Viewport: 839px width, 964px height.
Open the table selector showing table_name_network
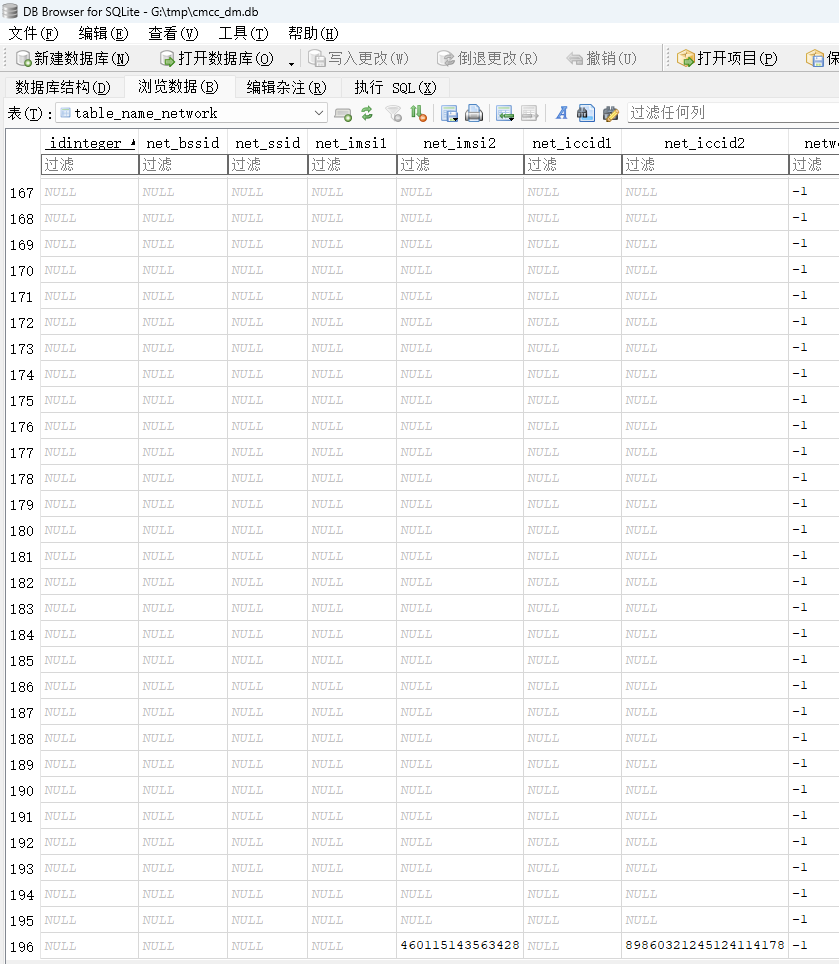click(x=191, y=113)
